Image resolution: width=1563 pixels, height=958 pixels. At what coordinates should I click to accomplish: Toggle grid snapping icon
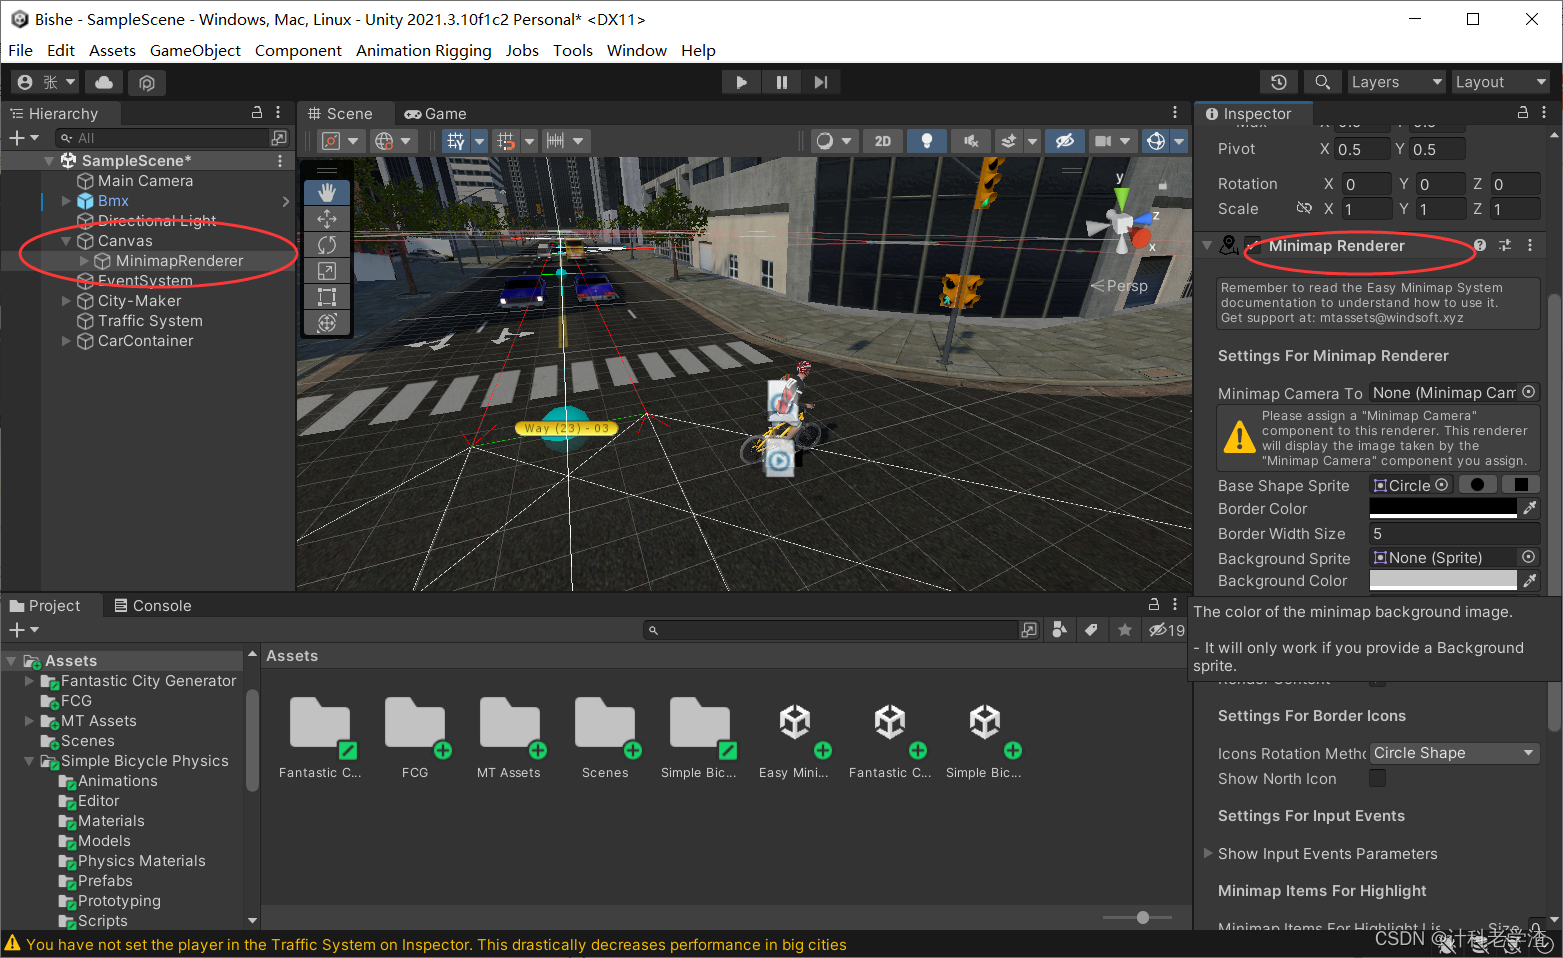[x=506, y=141]
